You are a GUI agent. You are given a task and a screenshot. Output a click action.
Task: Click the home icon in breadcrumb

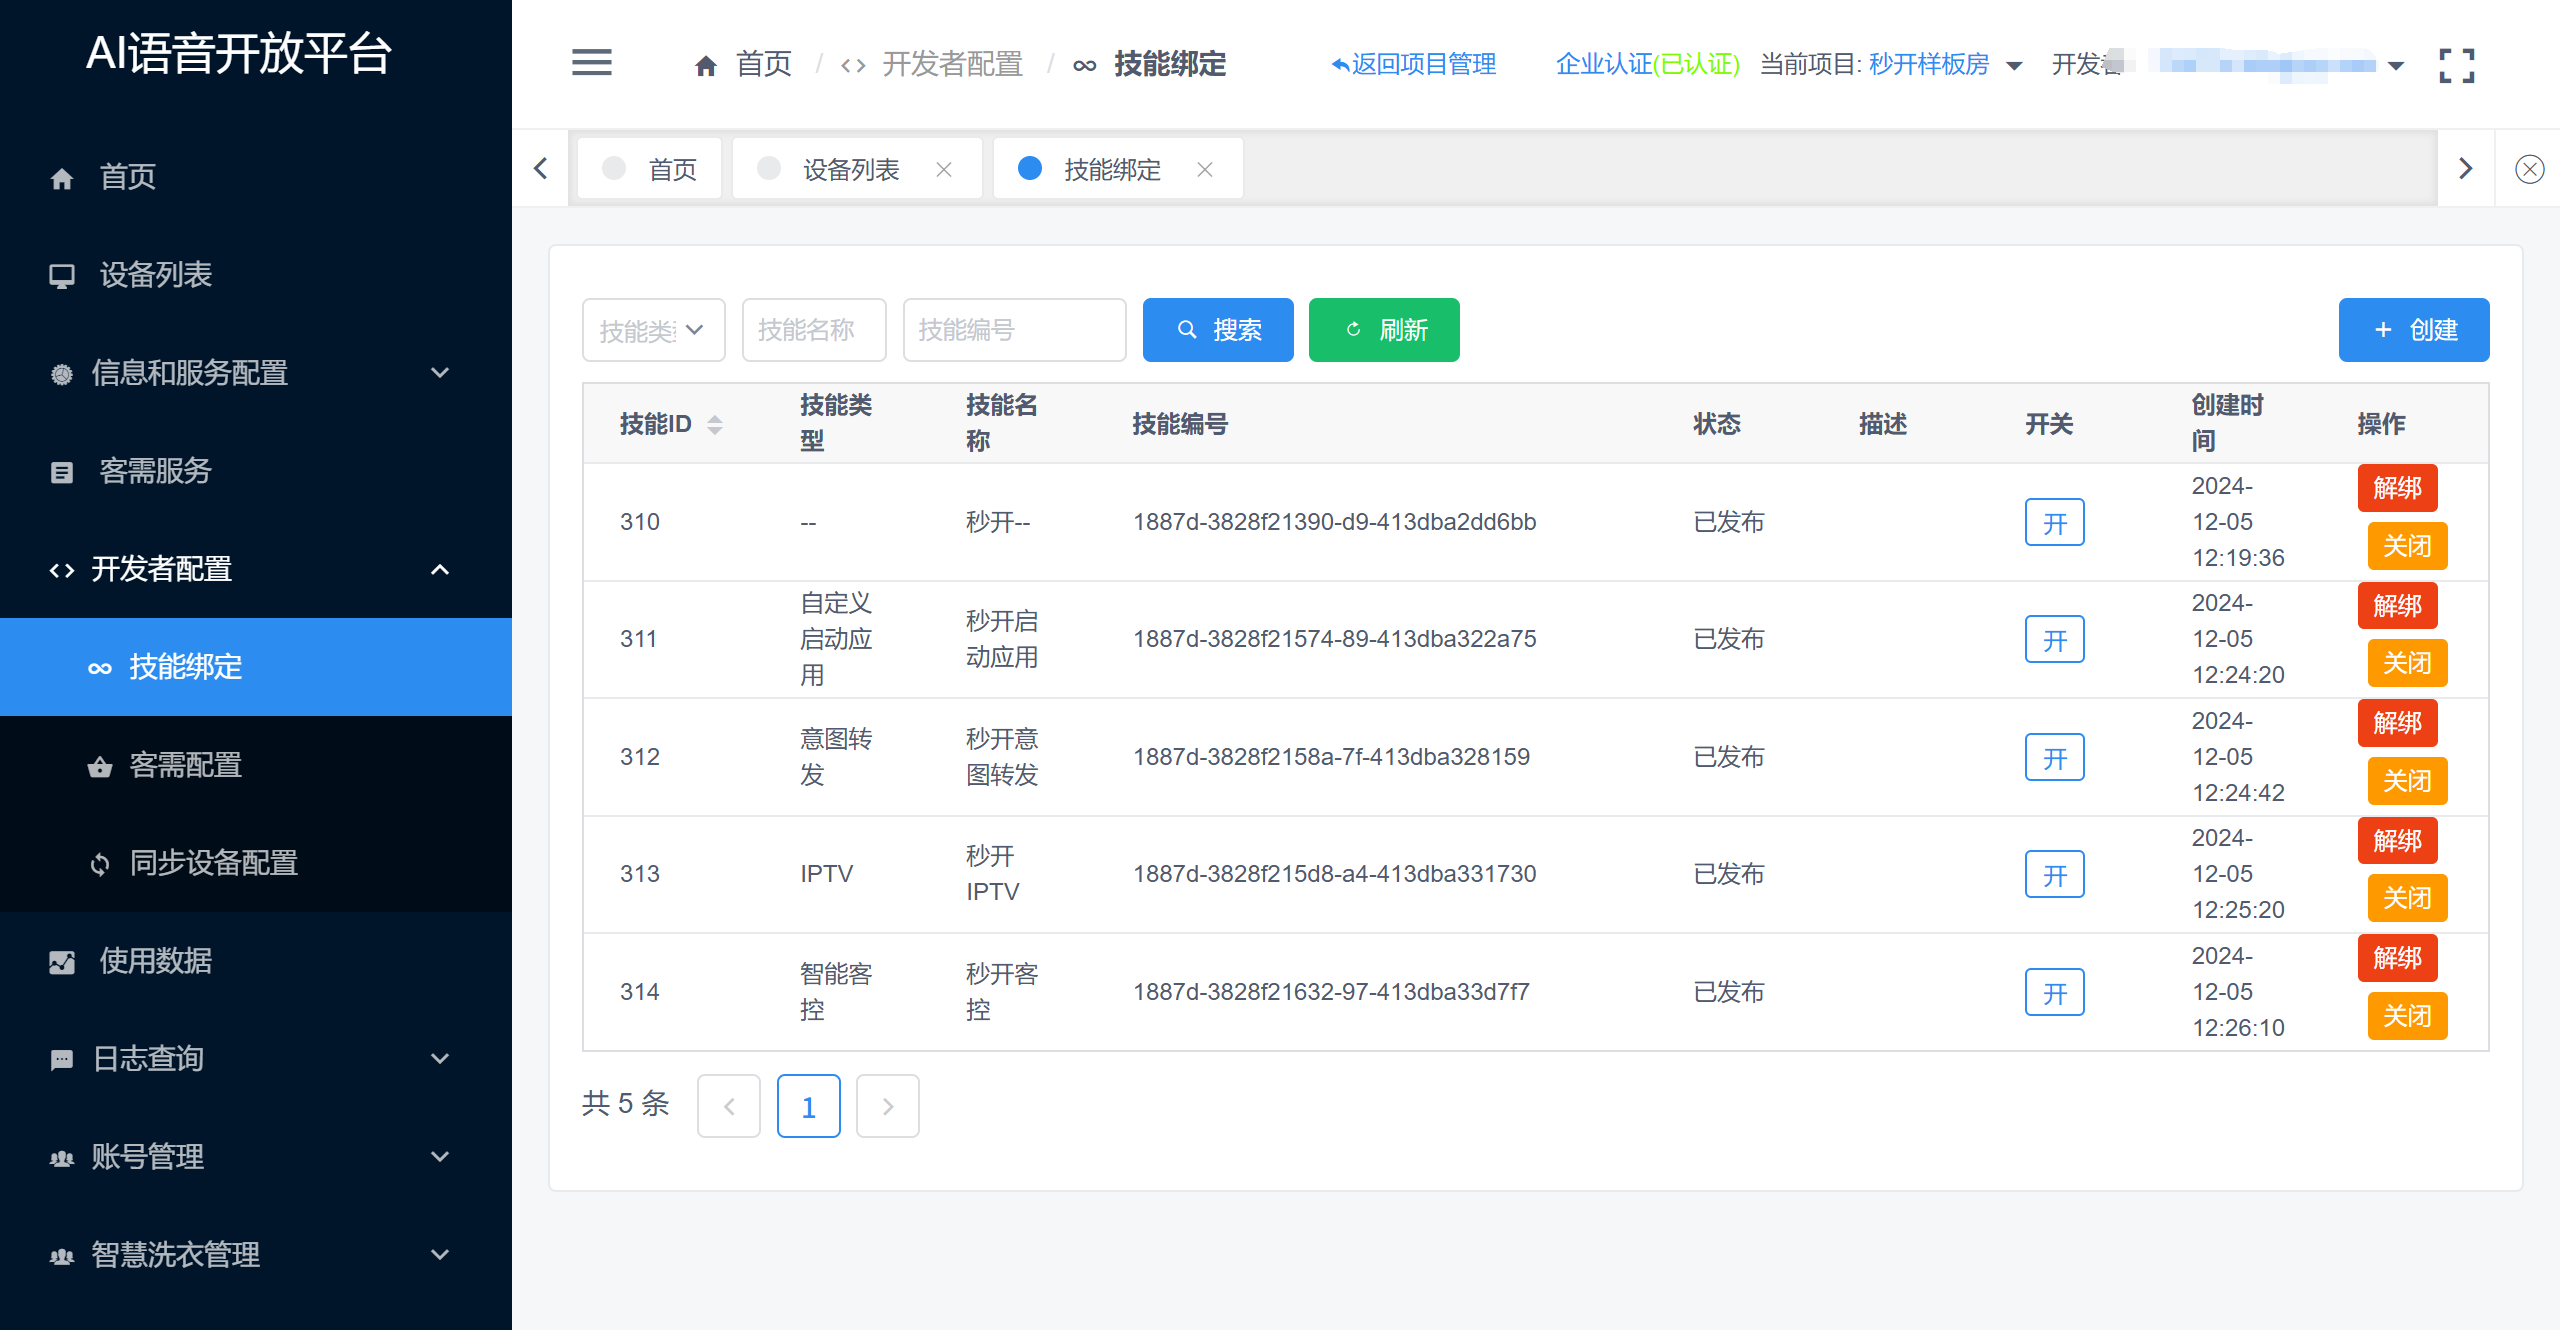706,66
